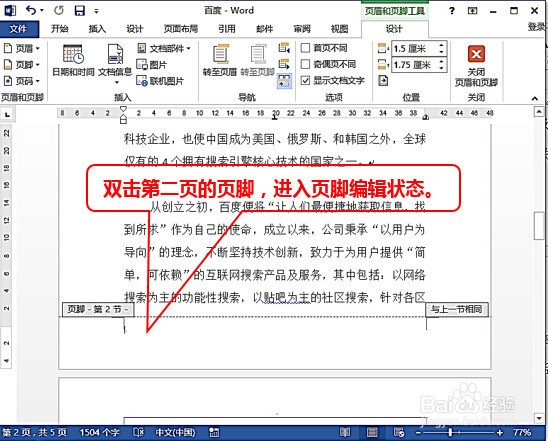
Task: Click right indent marker on ruler
Action: [426, 117]
